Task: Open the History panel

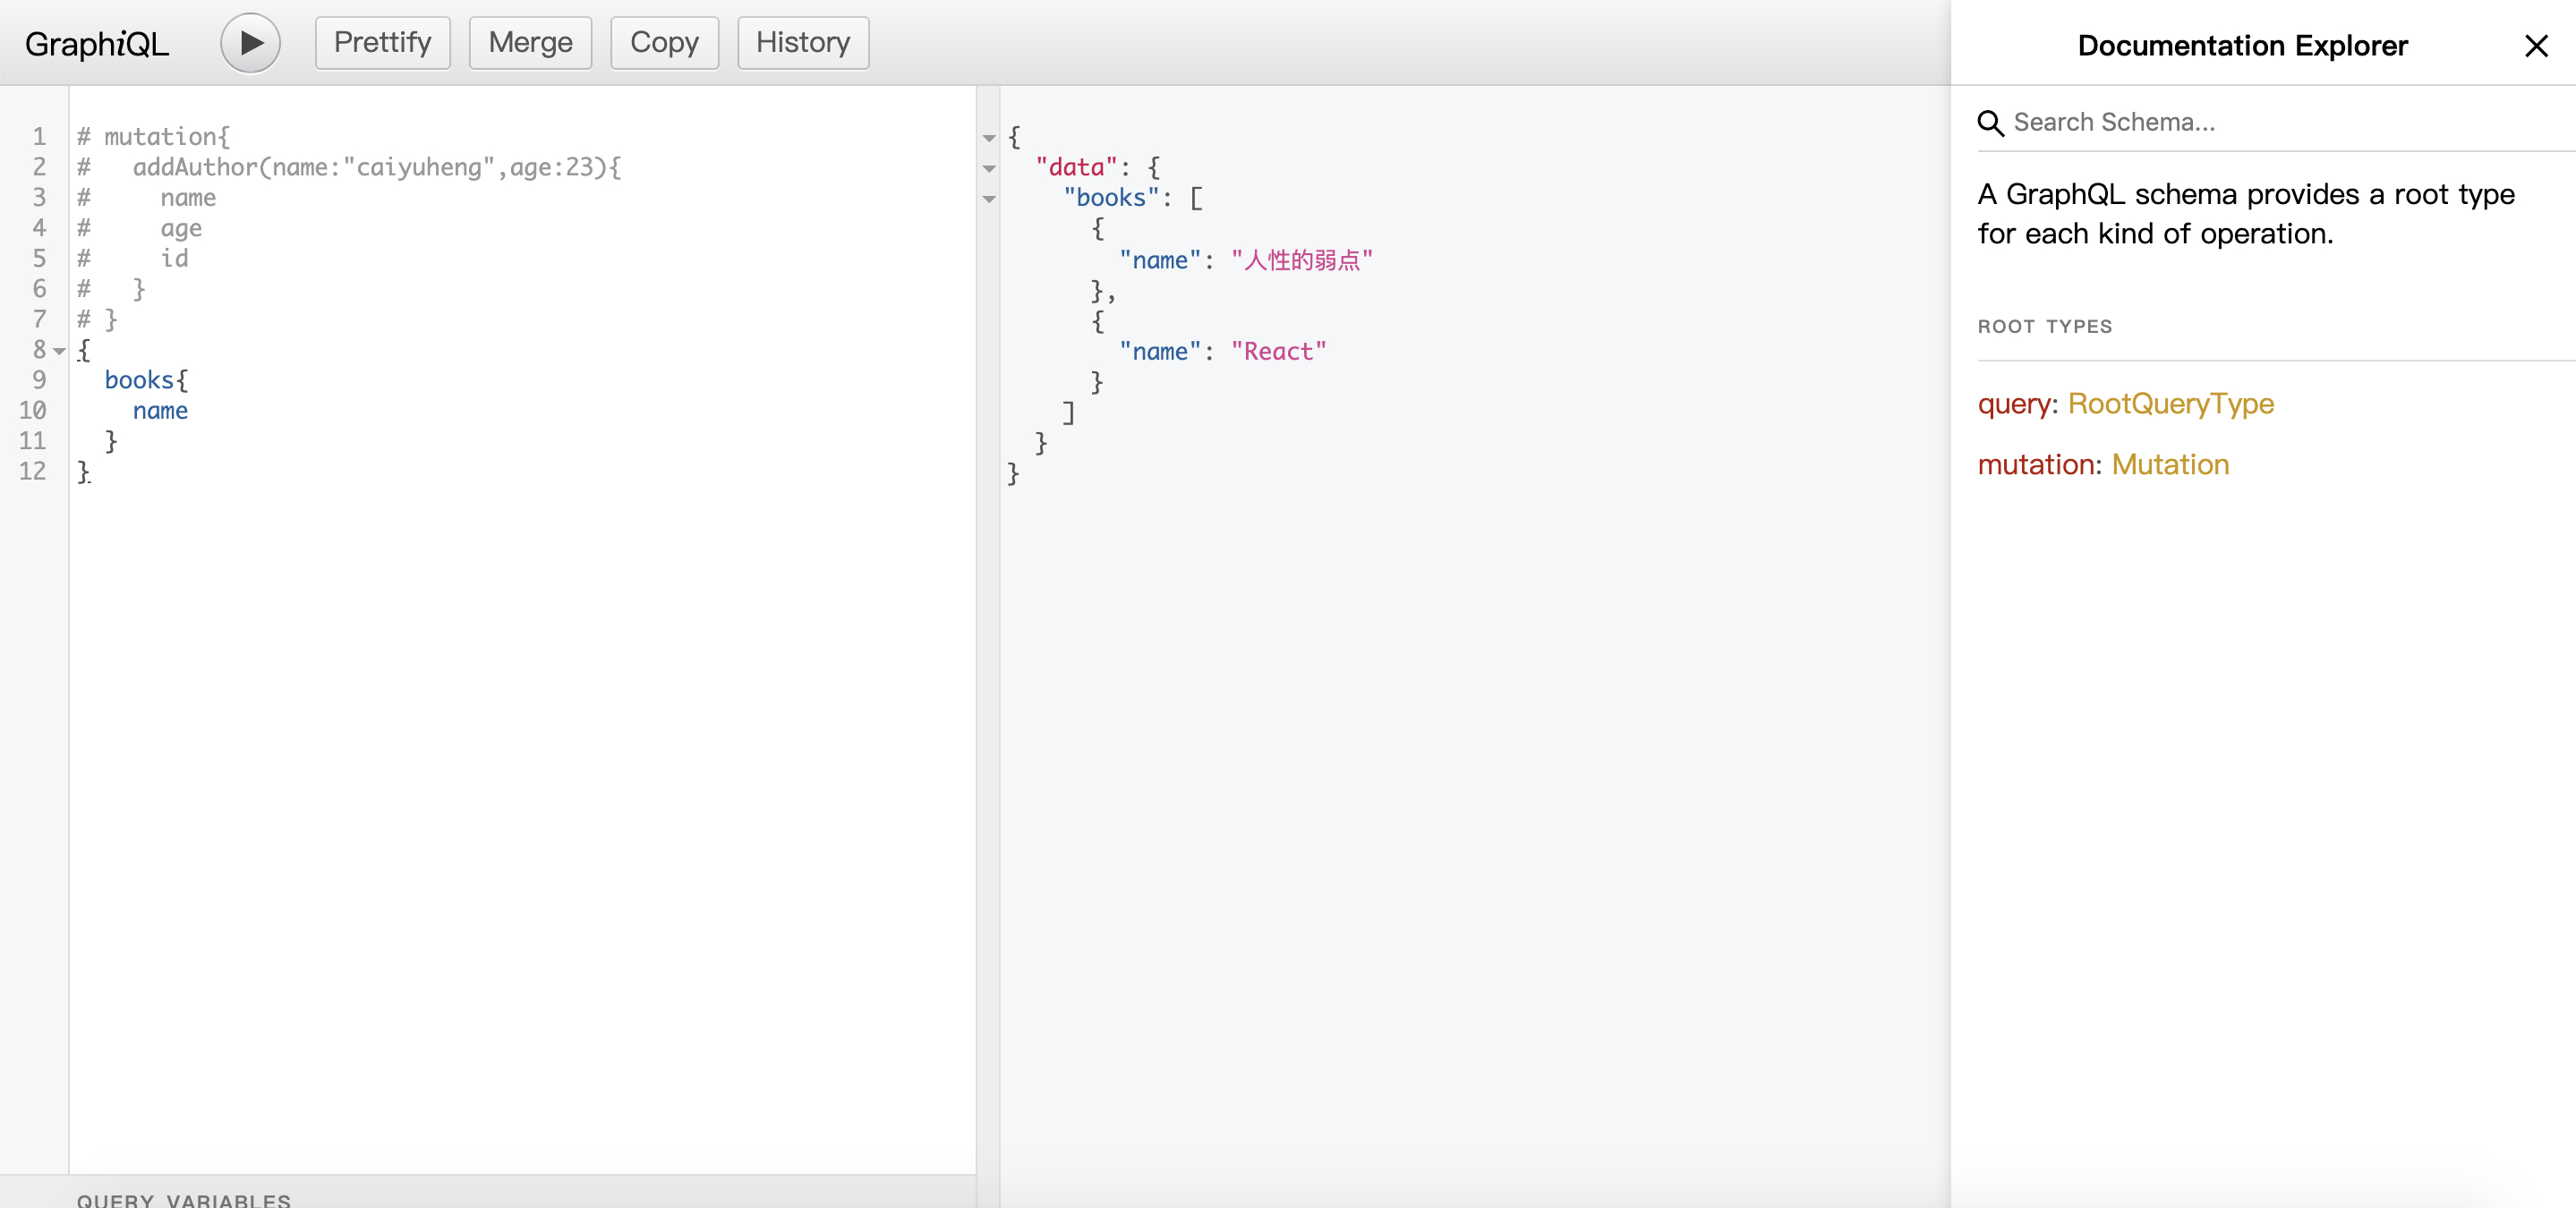Action: [802, 43]
